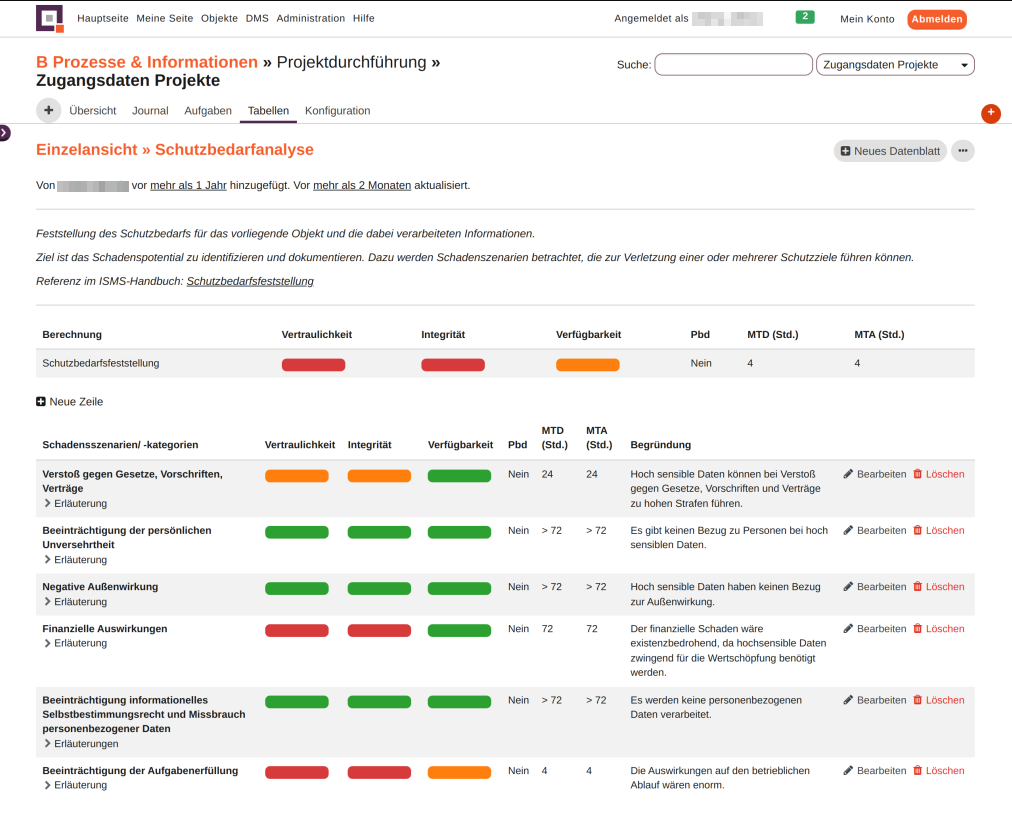Click the dark plus icon left of Übersicht
The width and height of the screenshot is (1012, 829).
[48, 110]
